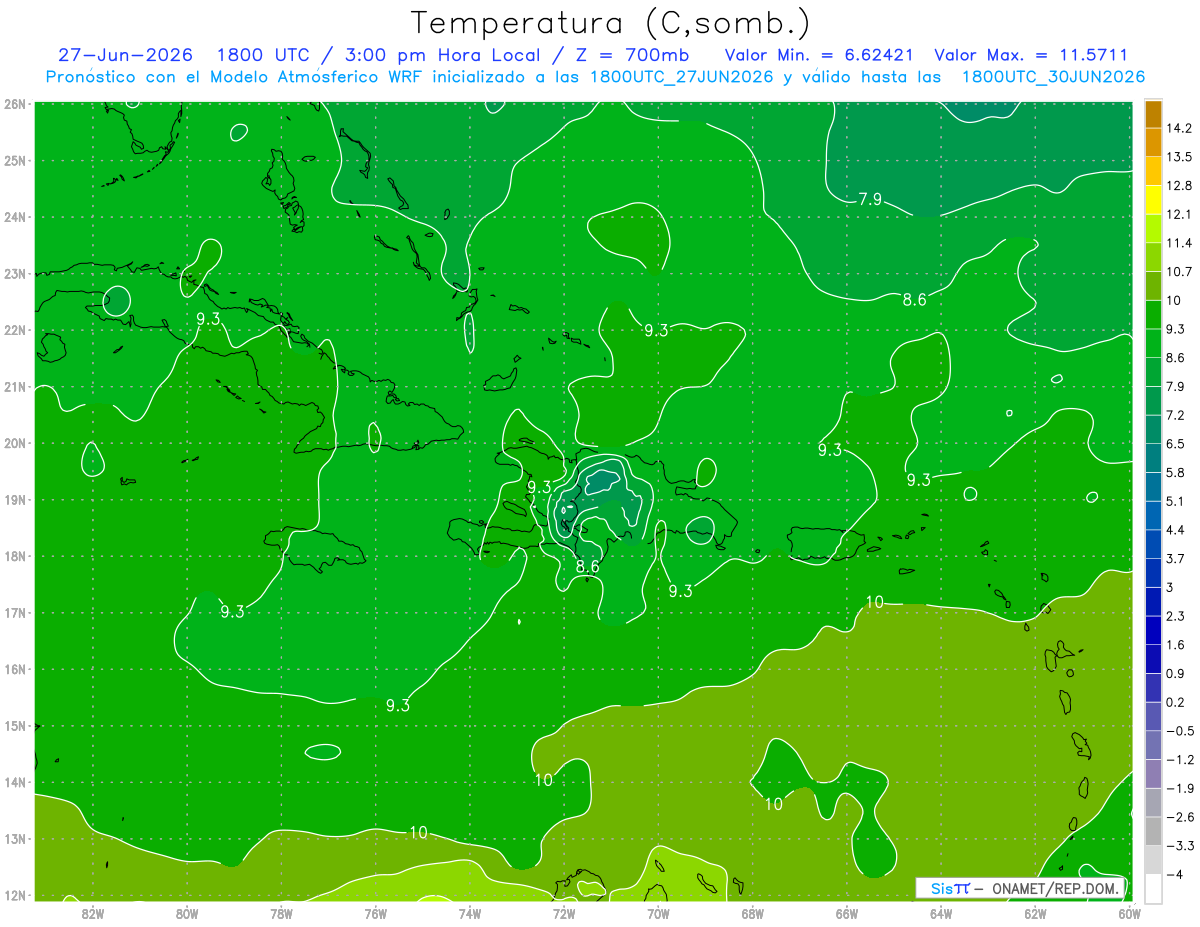Click the '12.1' color scale value
Screen dimensions: 1200x927
(x=1179, y=214)
